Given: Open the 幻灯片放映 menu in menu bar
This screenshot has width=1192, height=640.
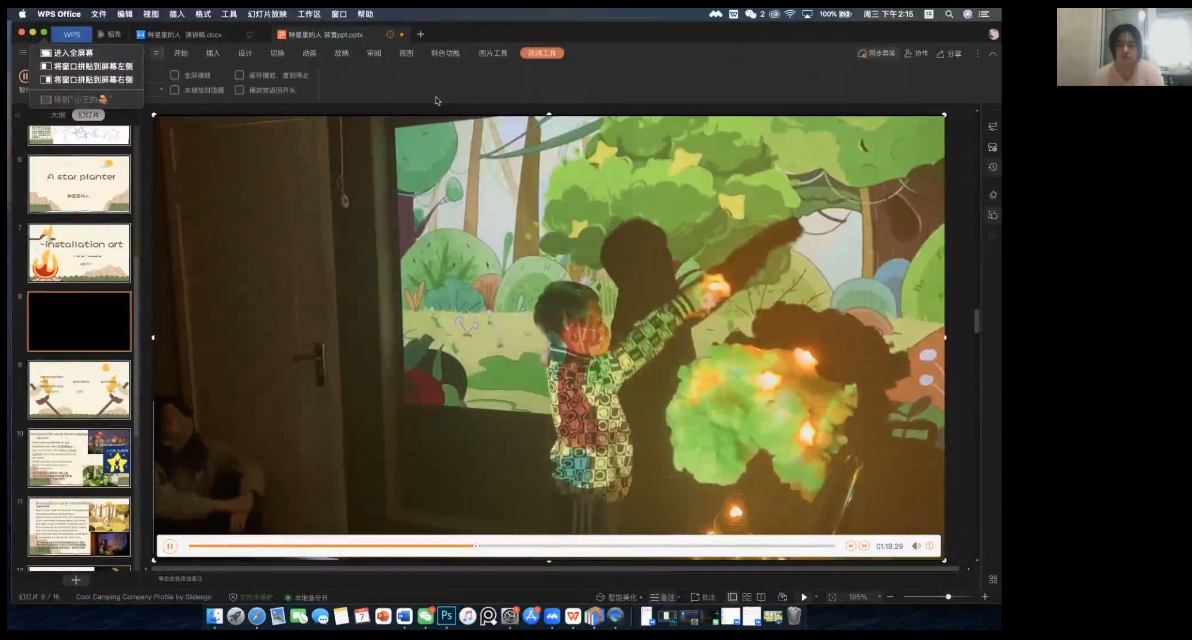Looking at the screenshot, I should click(267, 14).
